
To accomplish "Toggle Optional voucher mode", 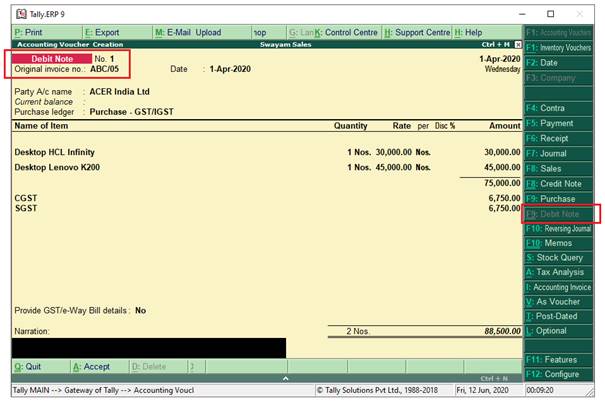I will pos(559,331).
